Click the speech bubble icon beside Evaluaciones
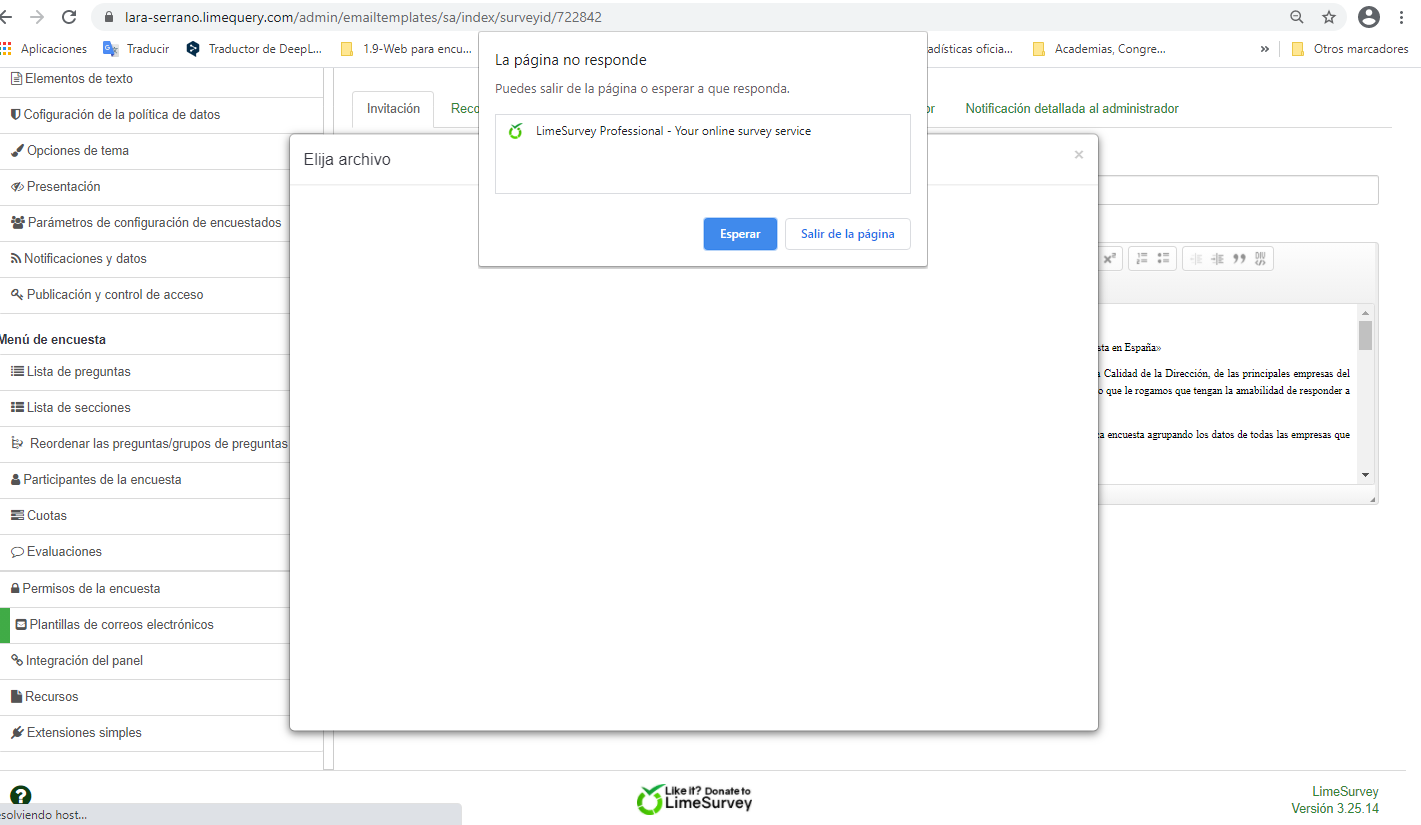1421x825 pixels. coord(17,552)
